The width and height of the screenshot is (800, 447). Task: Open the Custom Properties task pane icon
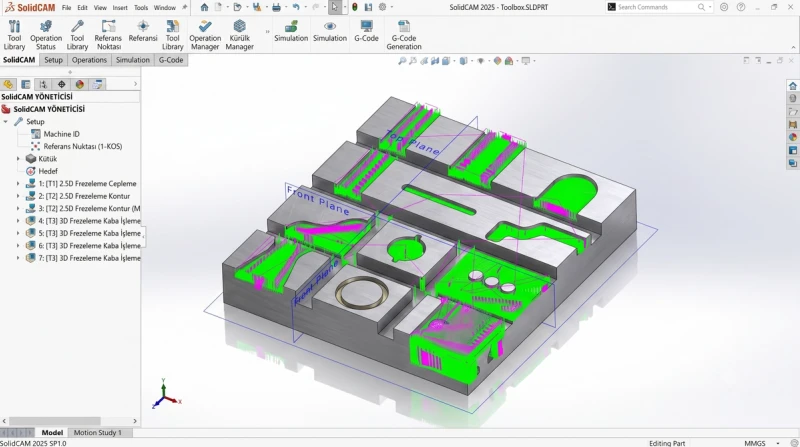coord(792,151)
